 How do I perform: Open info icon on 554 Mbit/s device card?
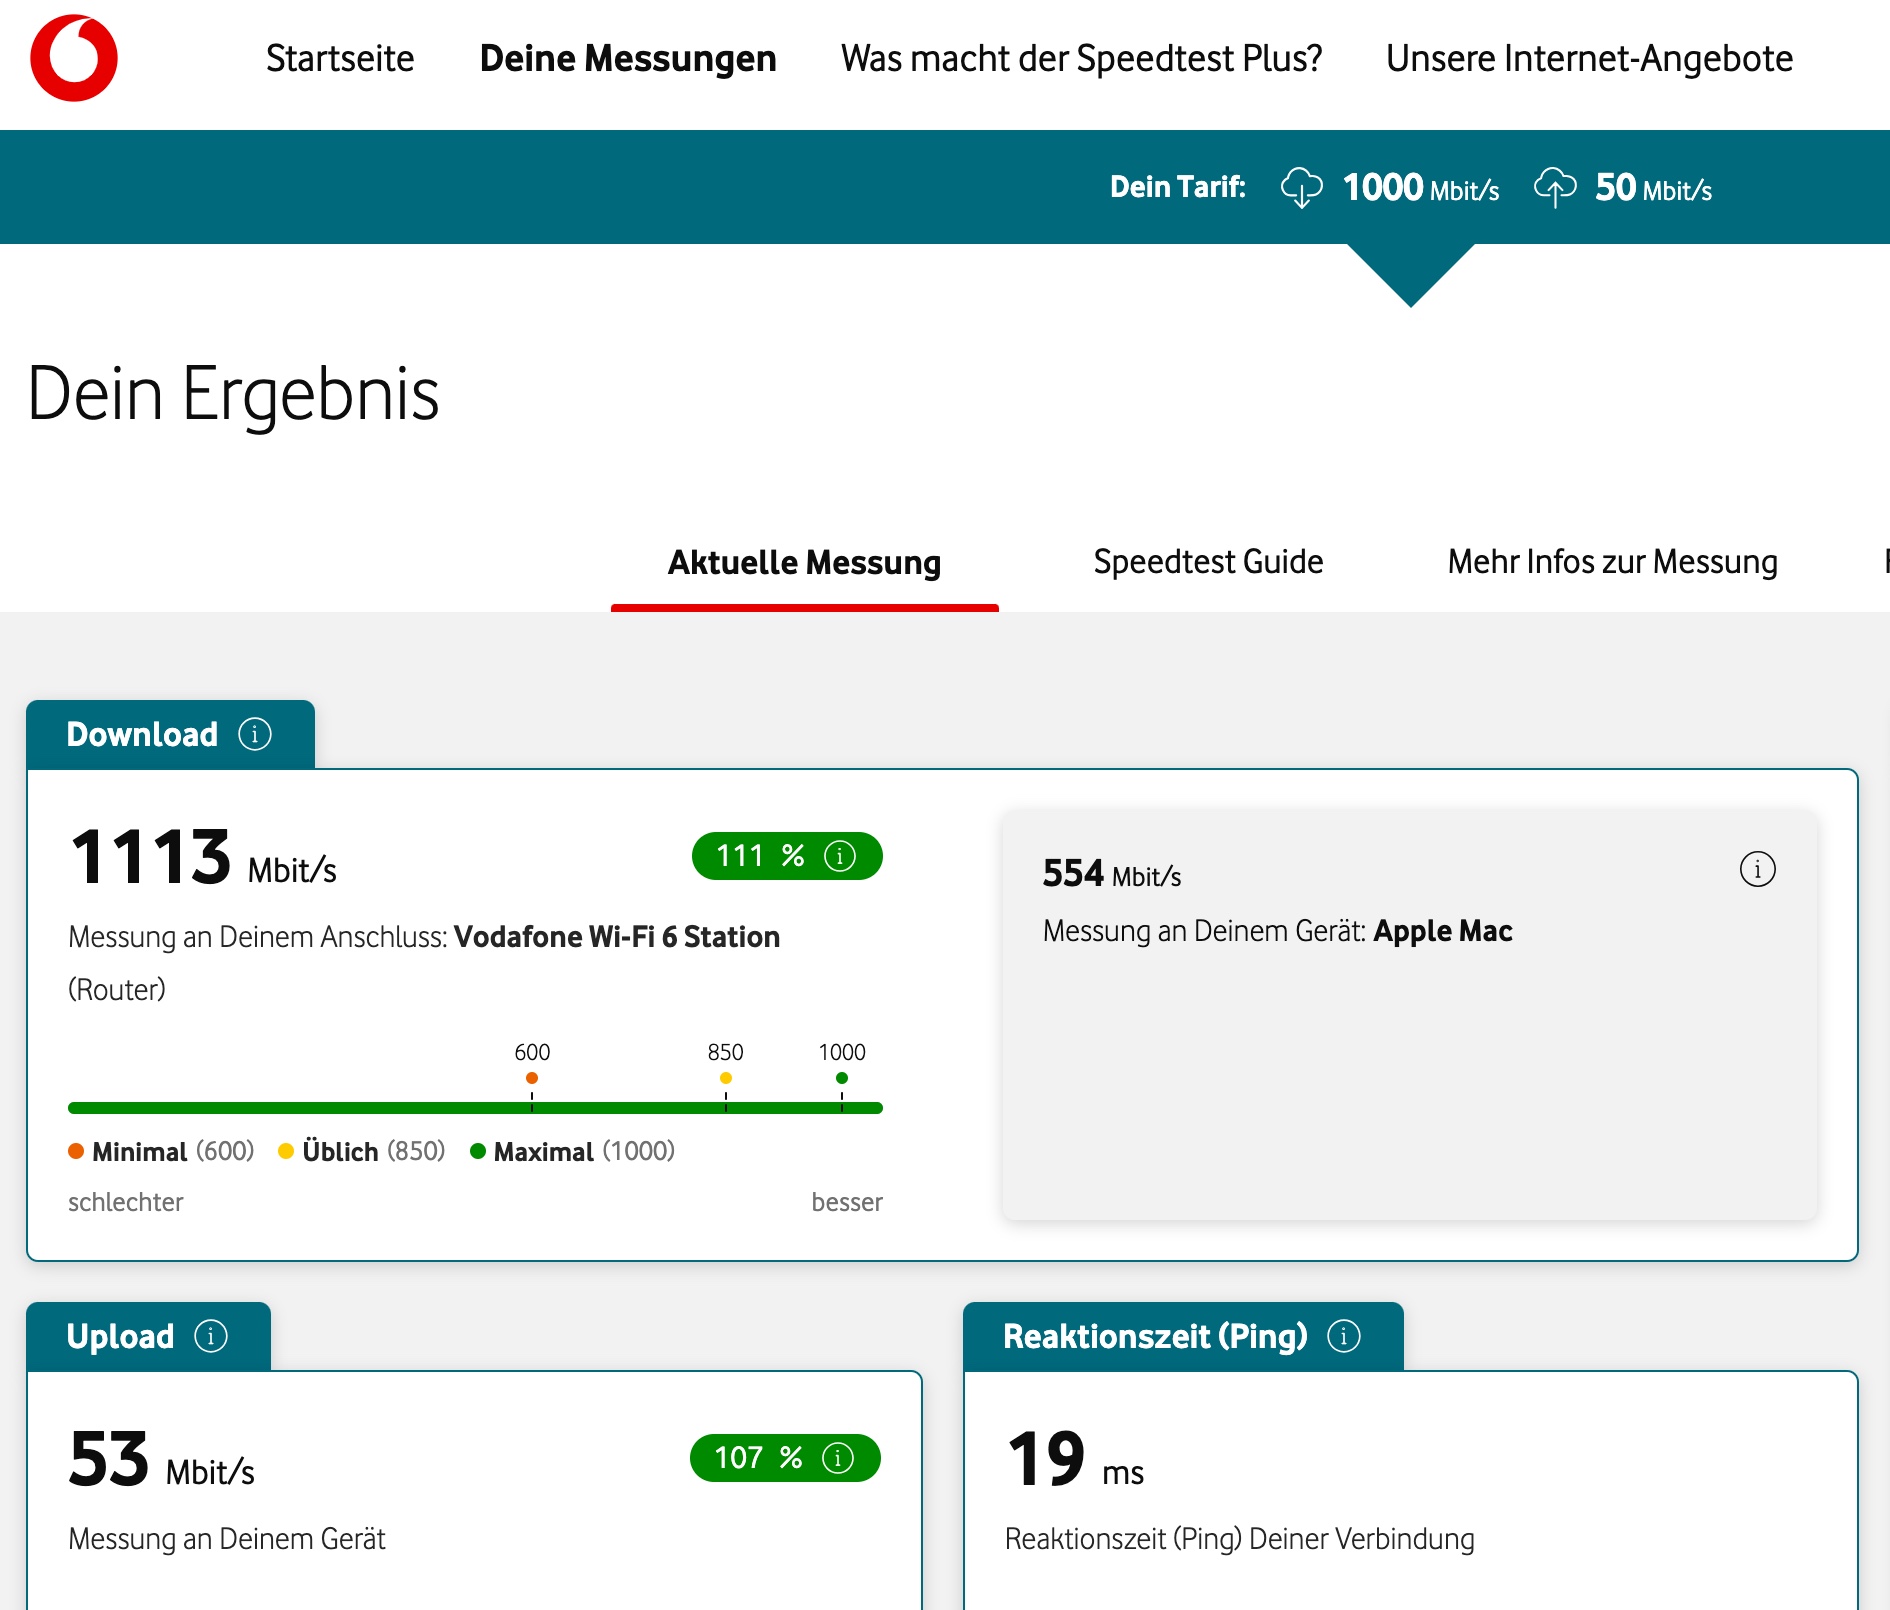(1757, 869)
